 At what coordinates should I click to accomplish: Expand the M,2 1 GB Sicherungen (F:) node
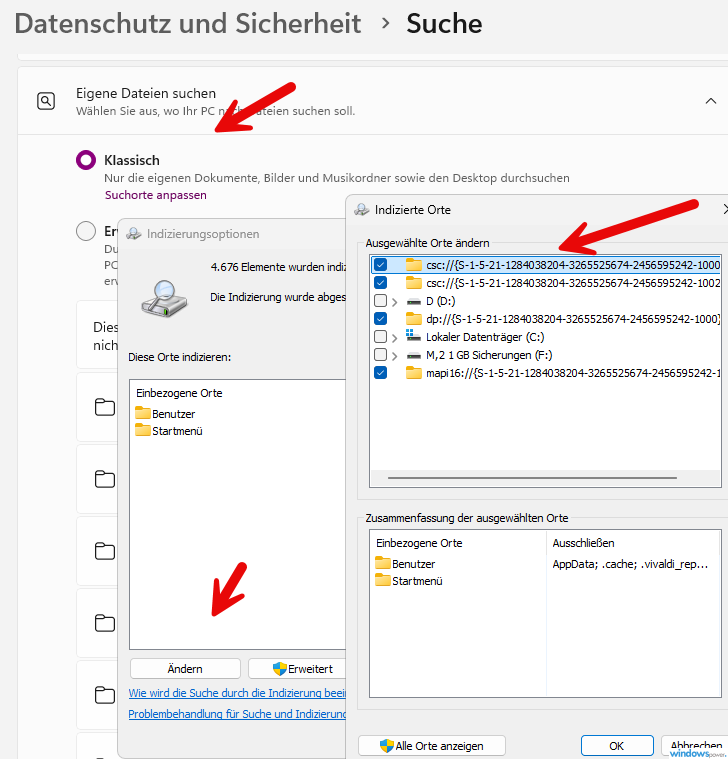tap(394, 356)
